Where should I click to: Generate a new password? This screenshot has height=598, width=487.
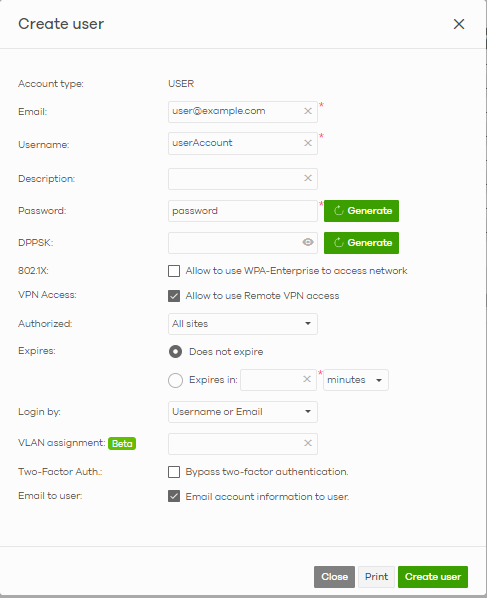361,211
